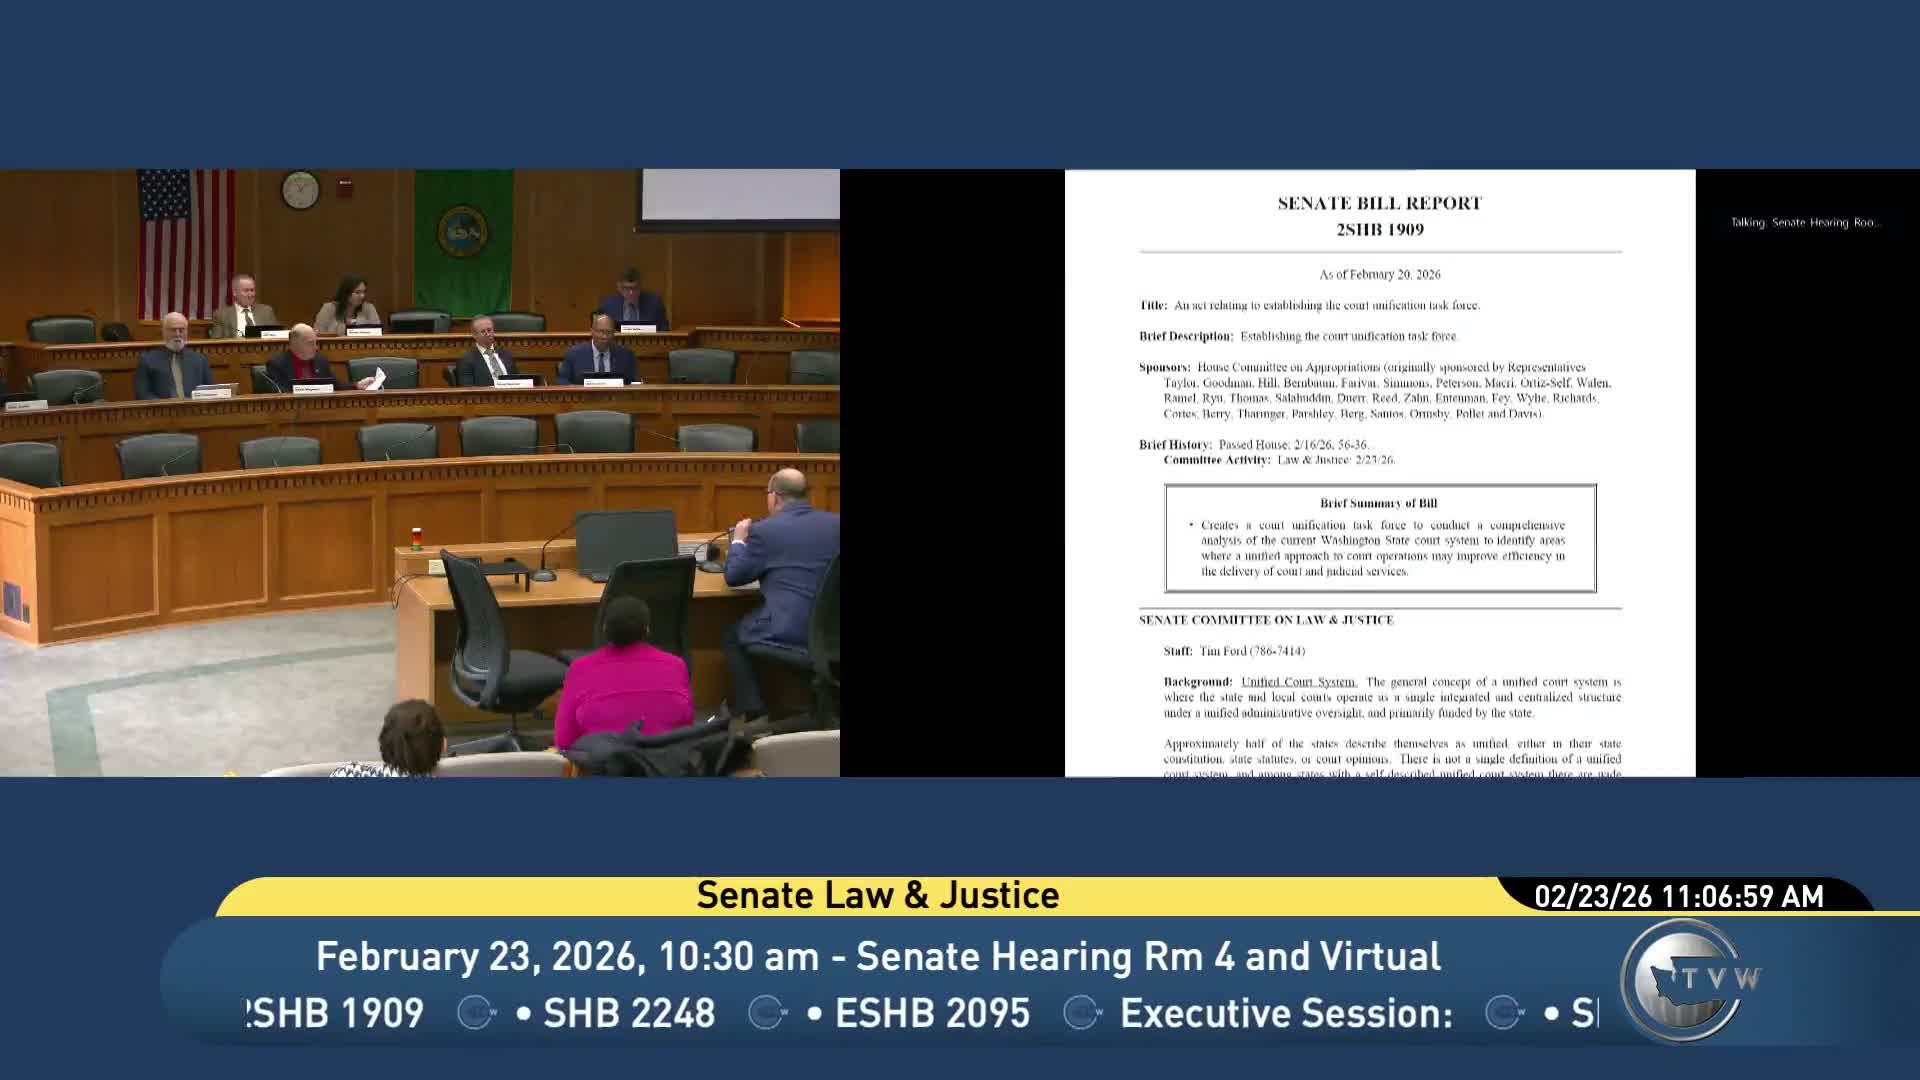Open the underlined Unified Court System link
Screen dimensions: 1920x1080
[x=1298, y=682]
